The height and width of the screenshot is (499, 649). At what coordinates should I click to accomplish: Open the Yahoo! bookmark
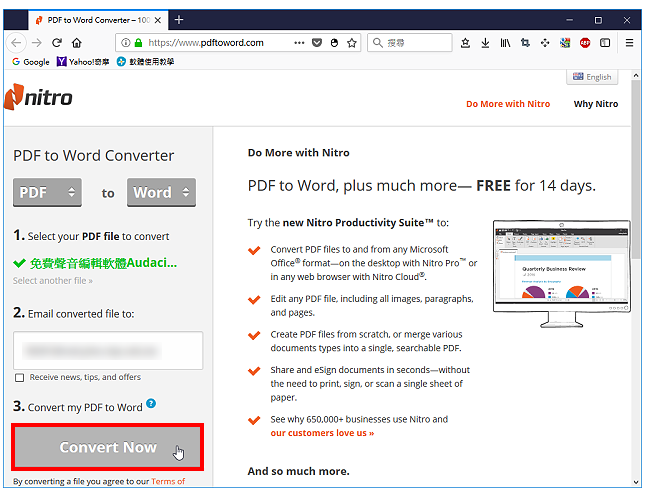pos(83,62)
